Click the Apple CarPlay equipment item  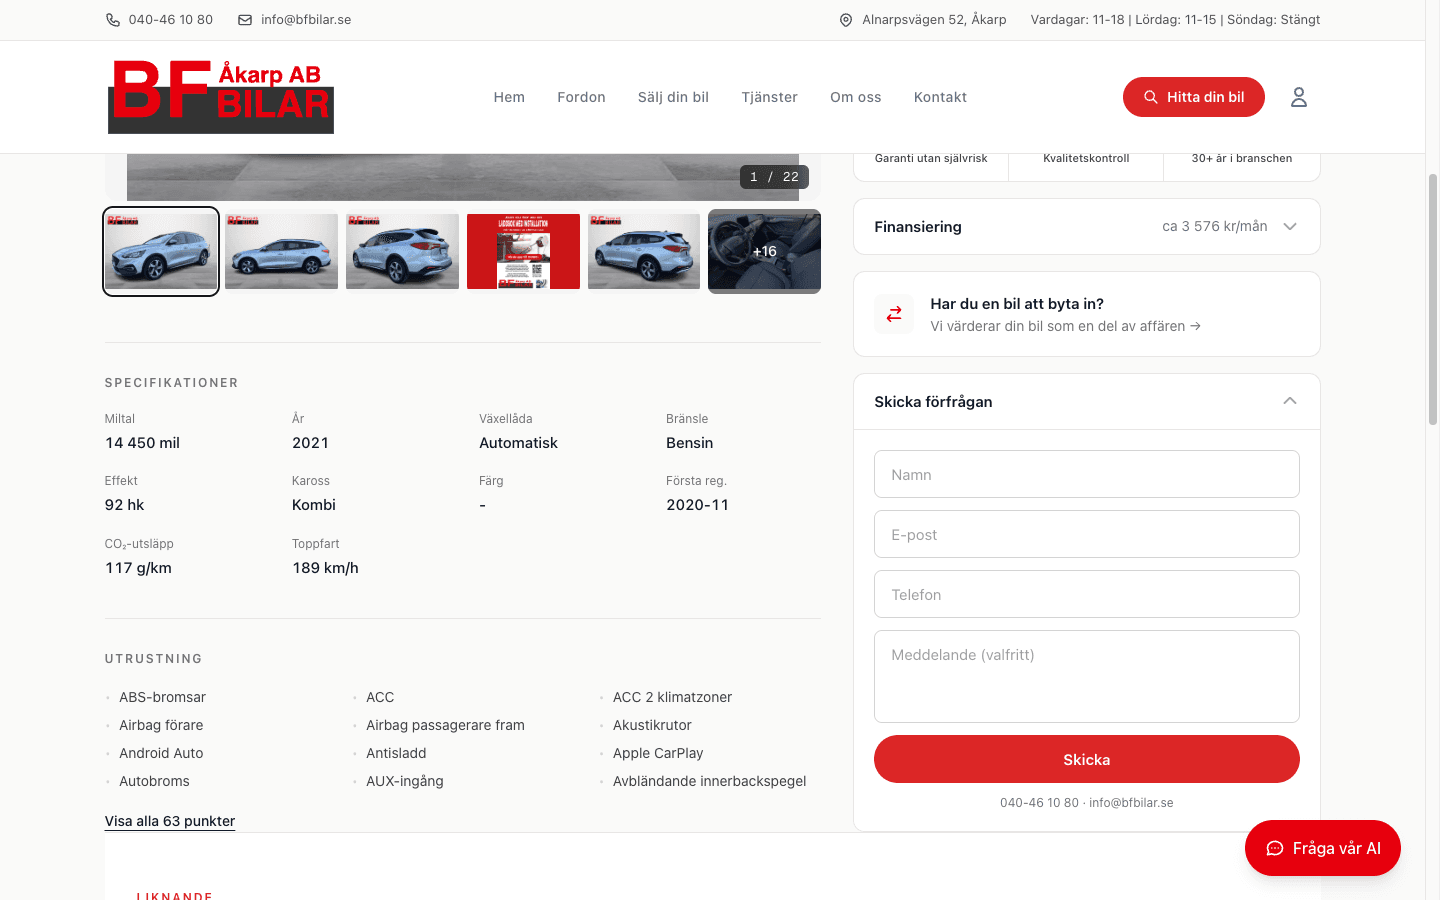click(658, 753)
